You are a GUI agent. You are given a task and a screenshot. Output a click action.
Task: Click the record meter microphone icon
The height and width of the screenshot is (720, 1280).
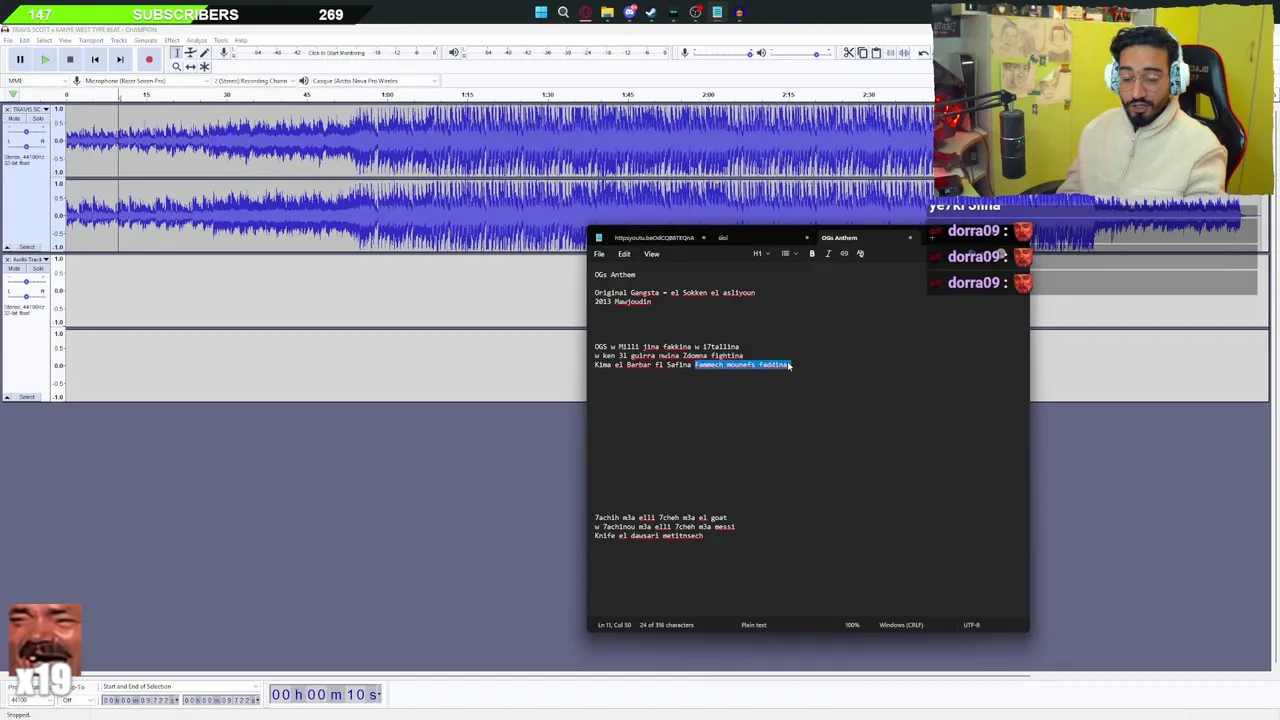pyautogui.click(x=224, y=53)
